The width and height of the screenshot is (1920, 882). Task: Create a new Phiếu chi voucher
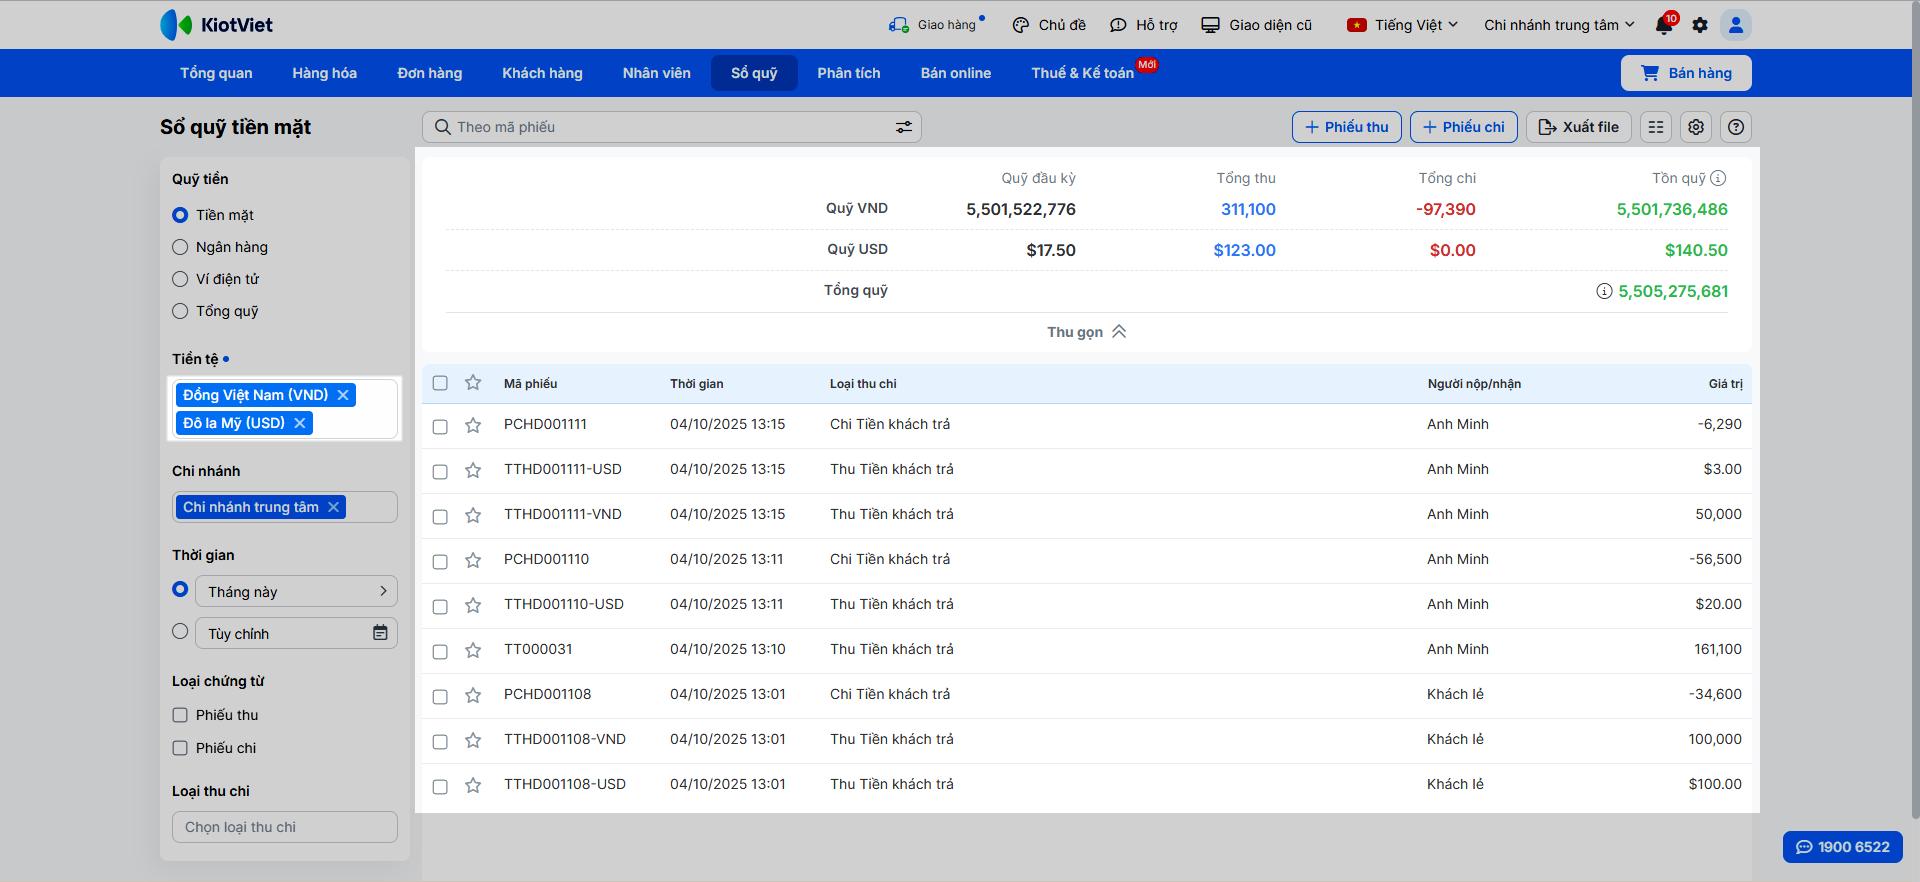point(1463,127)
